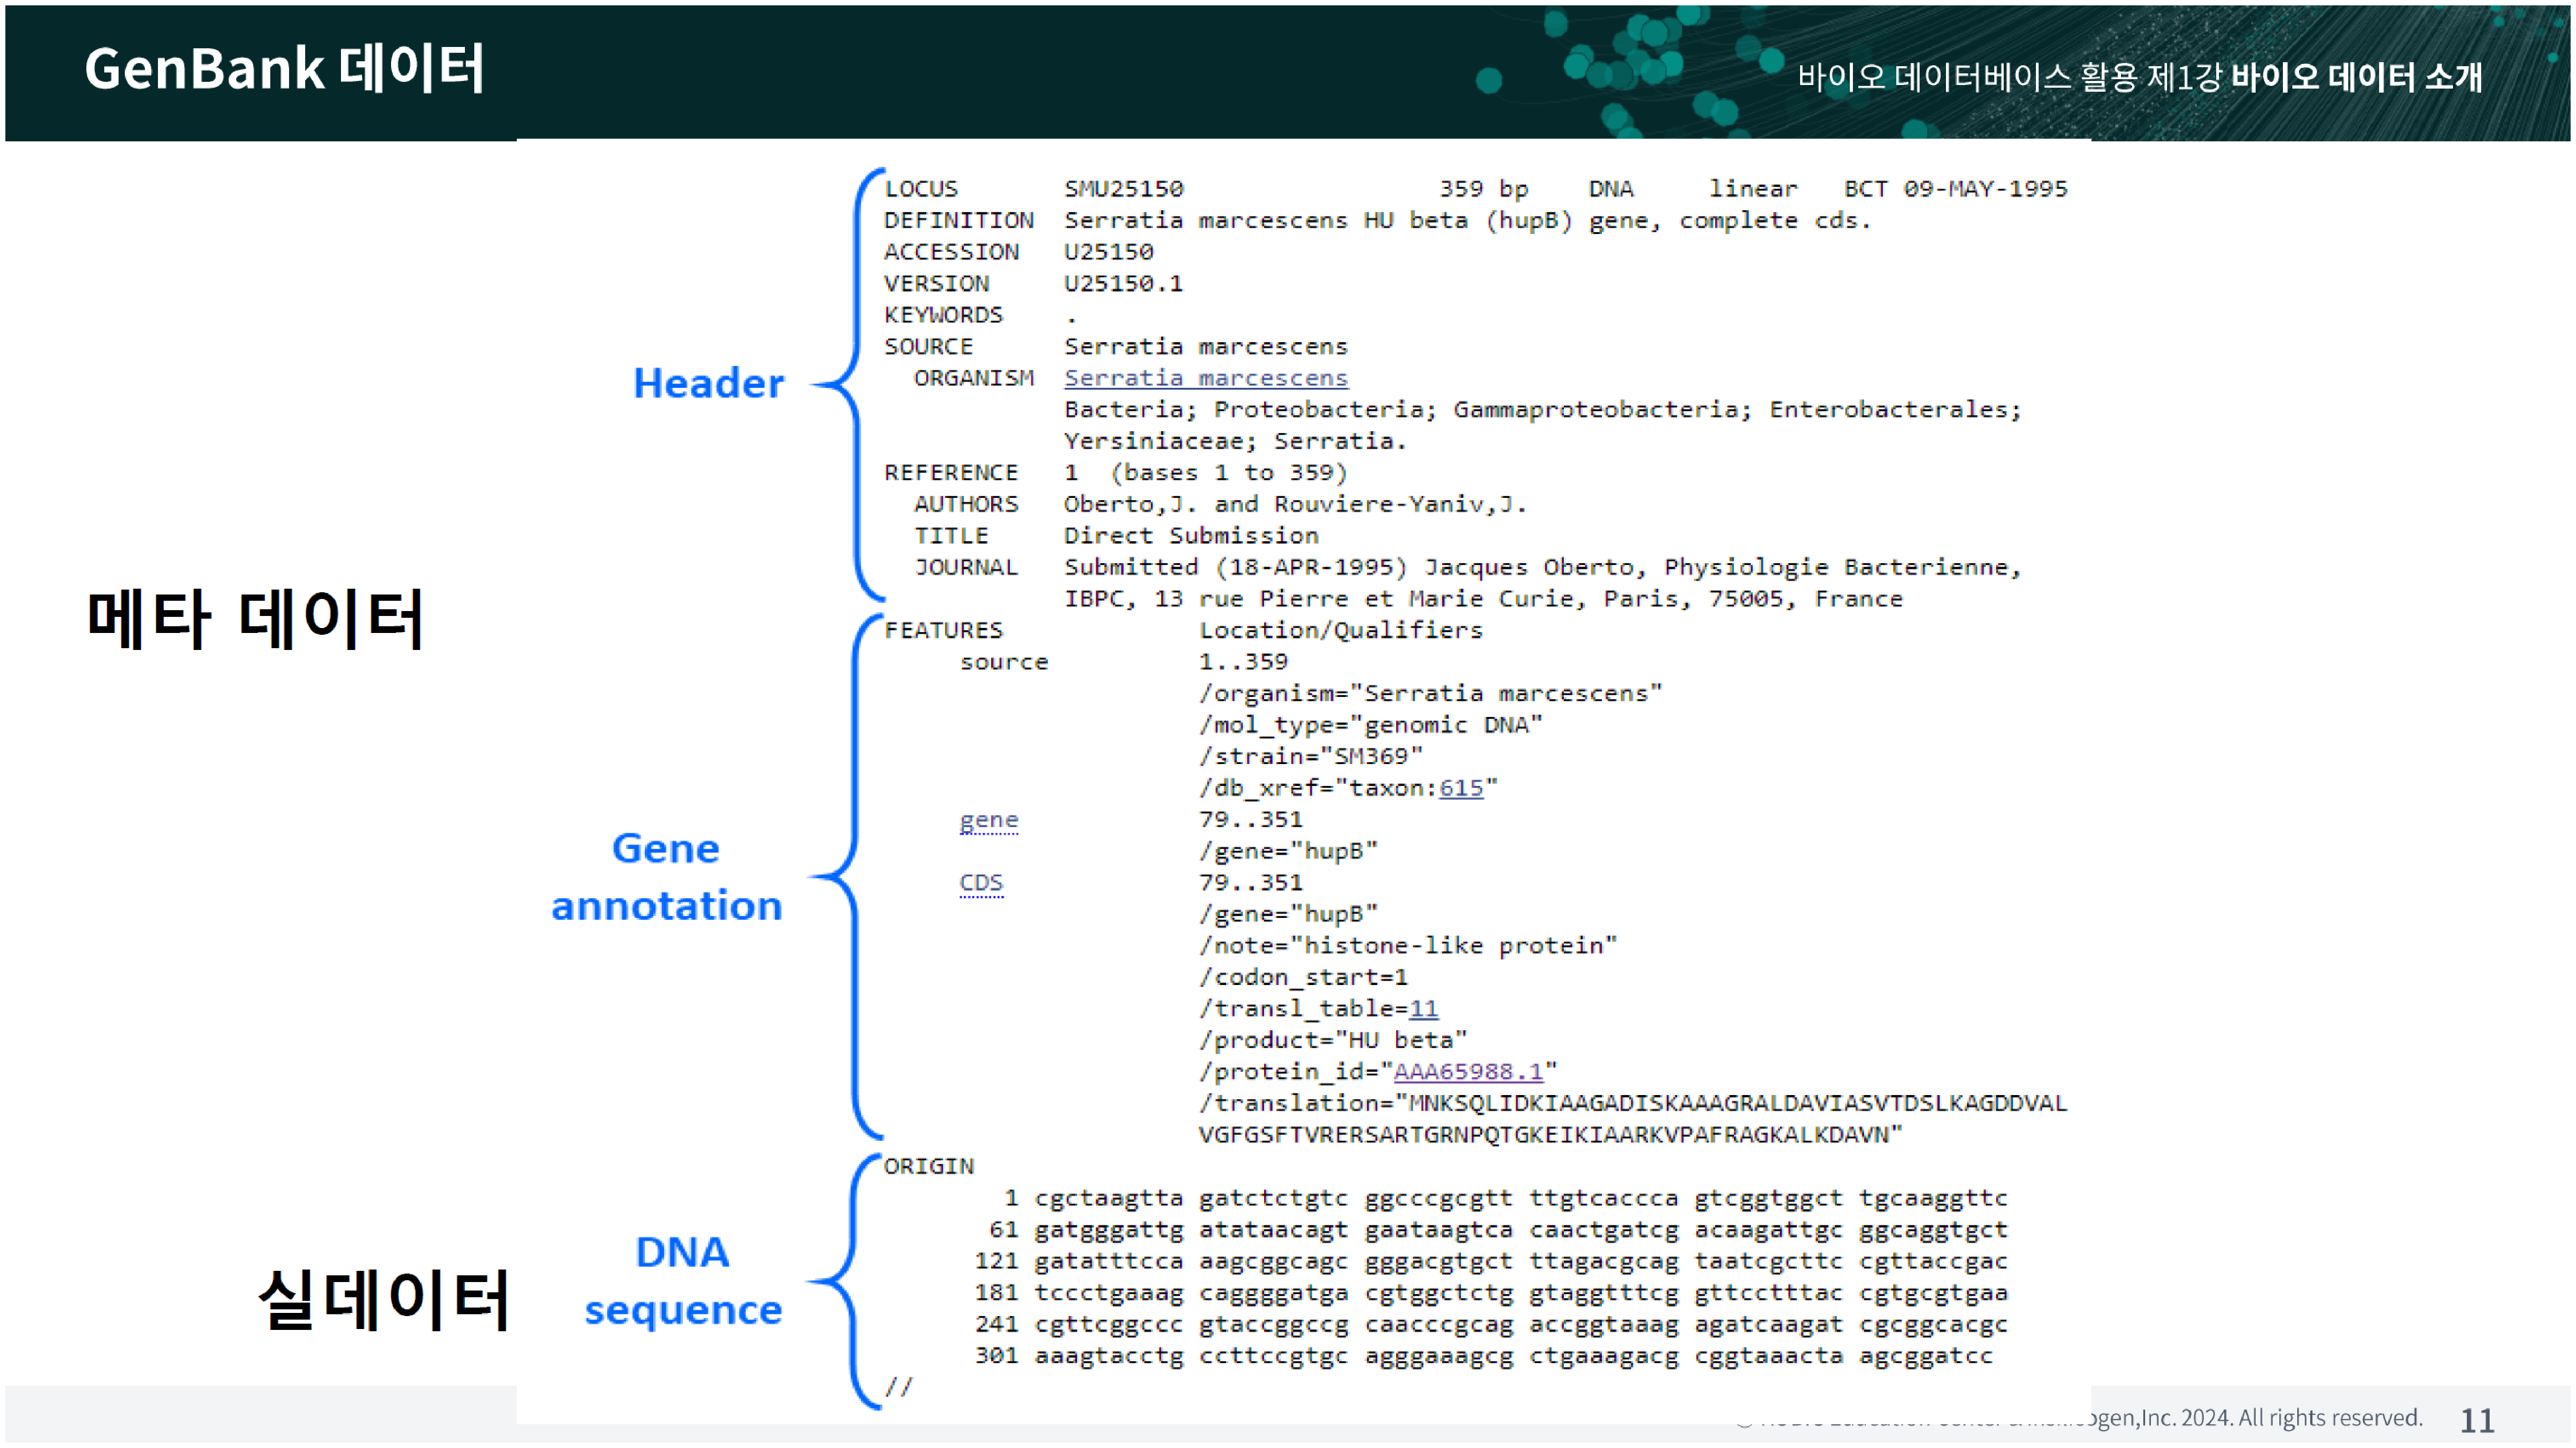Viewport: 2576px width, 1448px height.
Task: Select '/mol_type="genomic DNA"' qualifier
Action: tap(1370, 725)
